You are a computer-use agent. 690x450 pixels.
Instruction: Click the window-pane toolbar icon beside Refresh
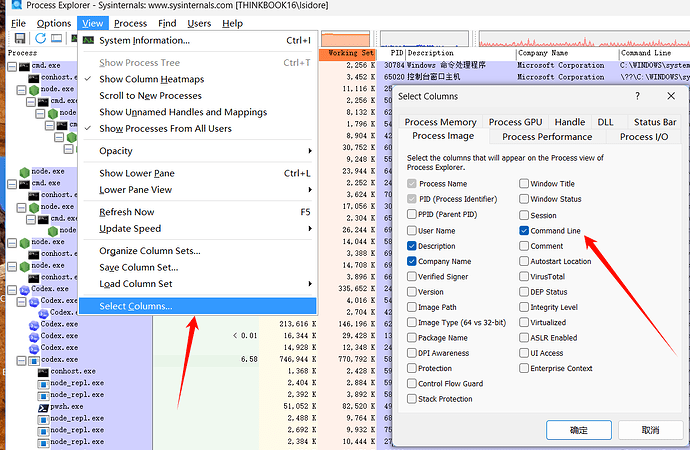(x=56, y=38)
